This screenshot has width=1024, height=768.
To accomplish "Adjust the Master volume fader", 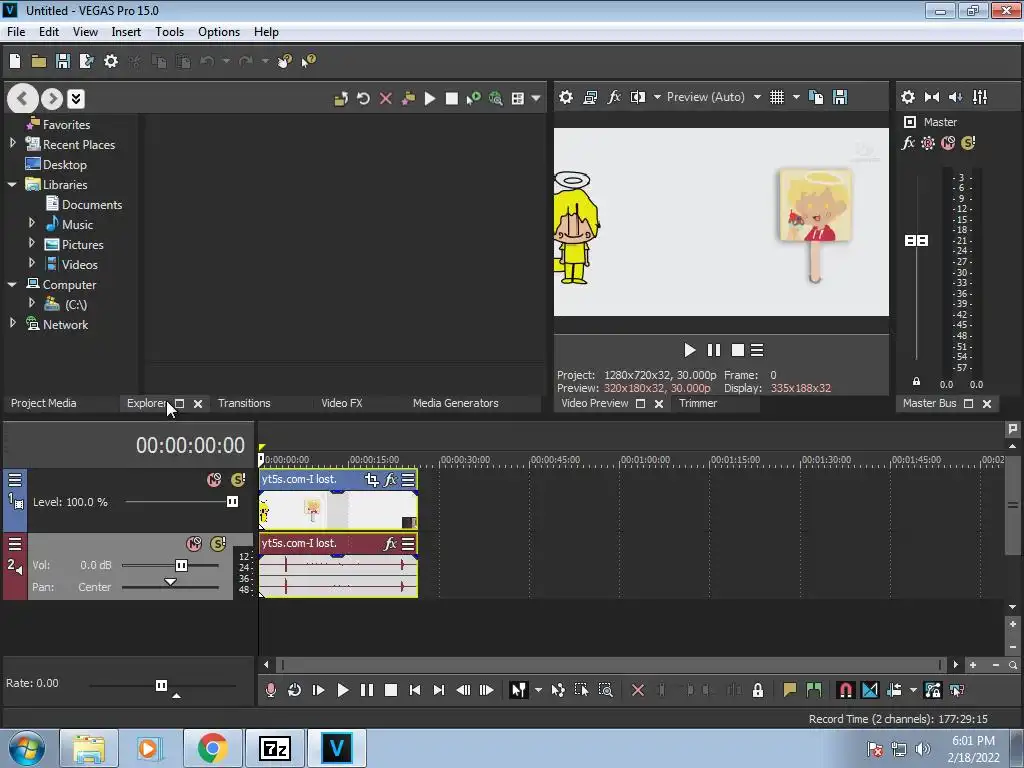I will pos(916,241).
